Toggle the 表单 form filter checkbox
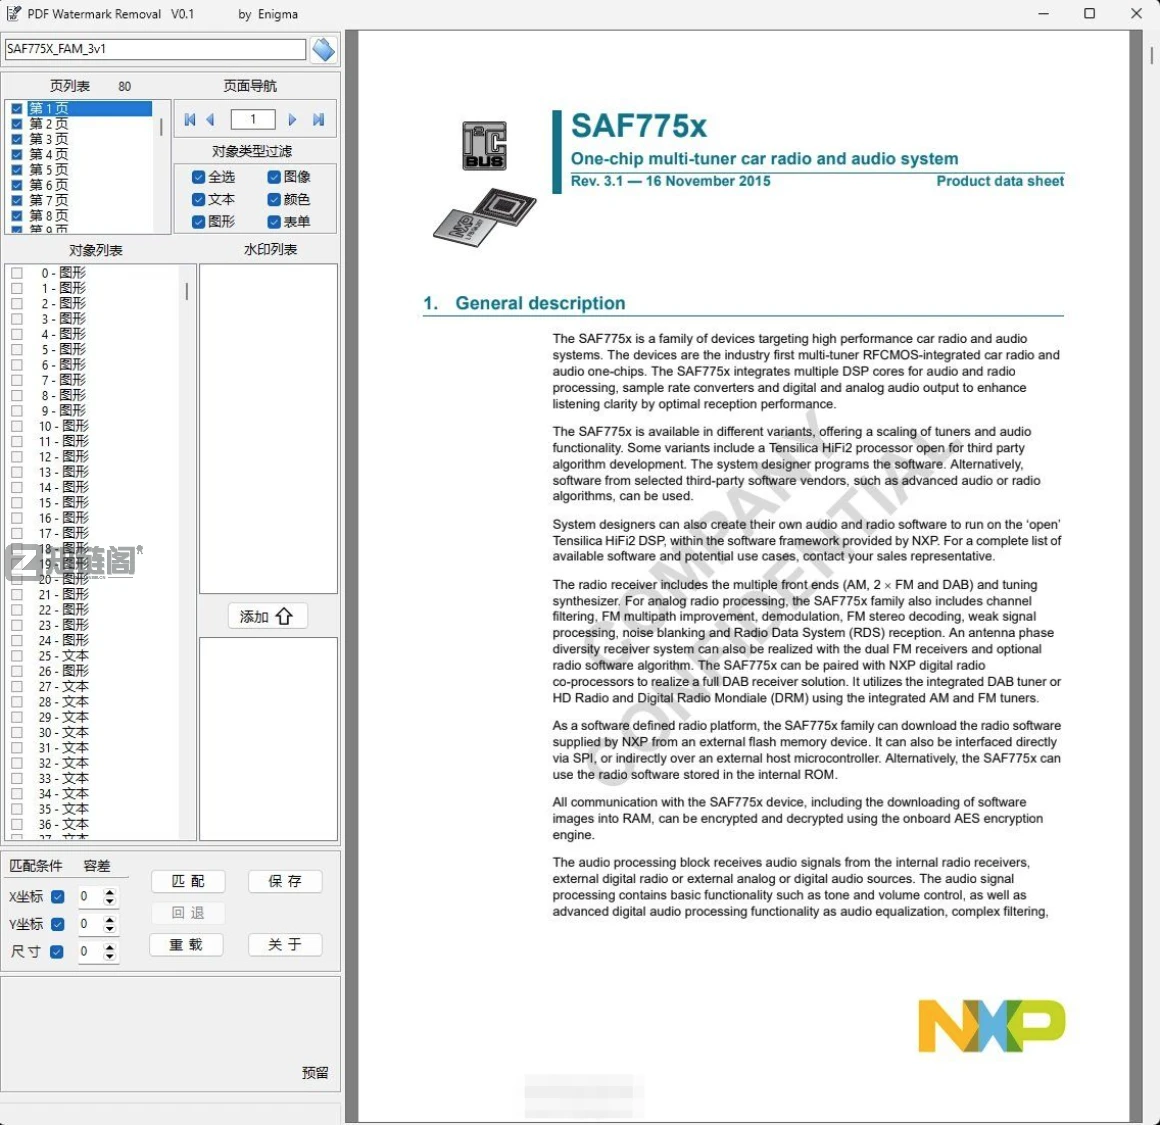This screenshot has height=1125, width=1160. 274,222
